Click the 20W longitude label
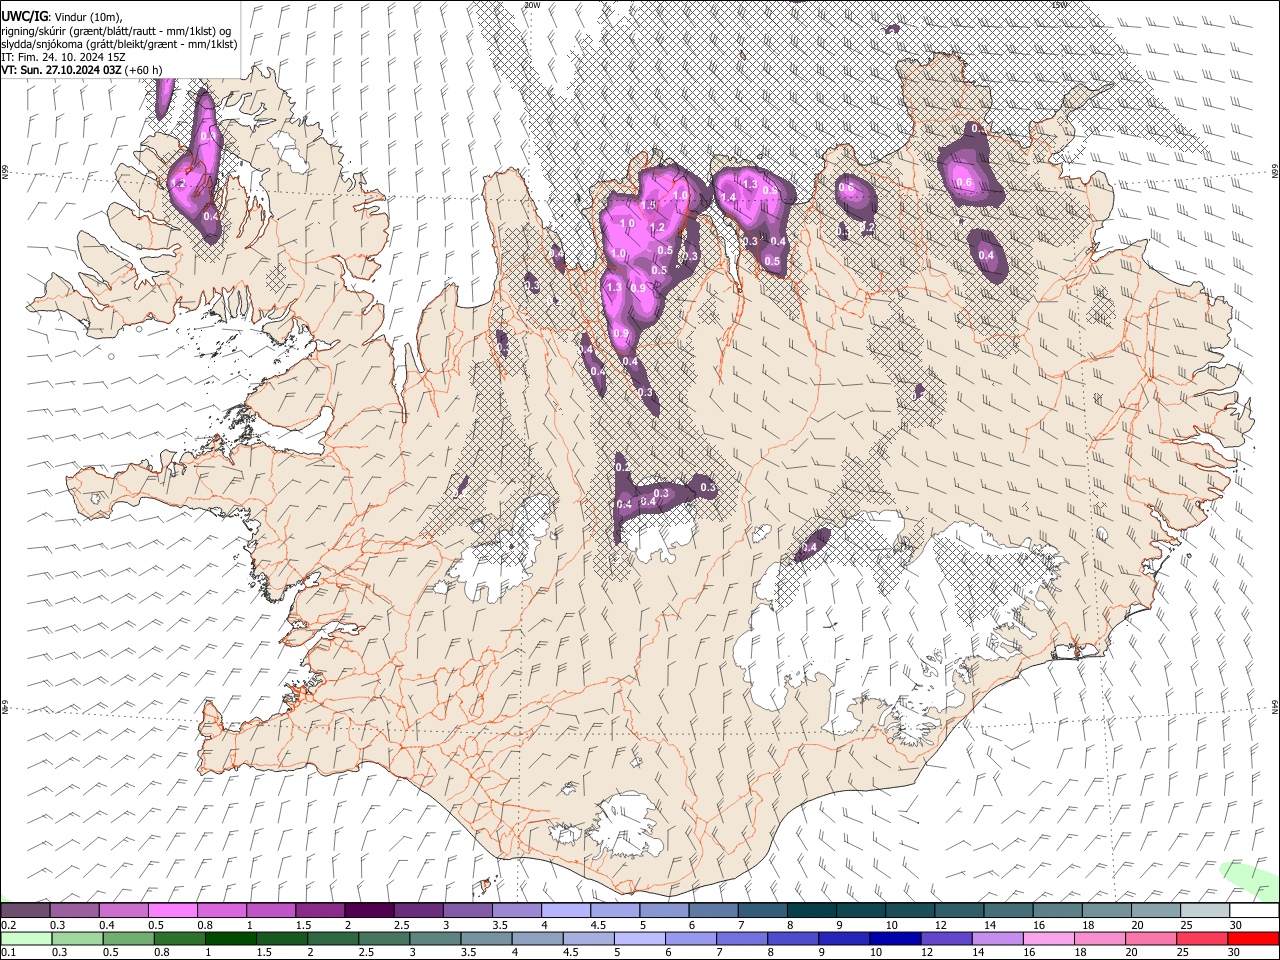Screen dimensions: 1280x960 click(x=530, y=5)
